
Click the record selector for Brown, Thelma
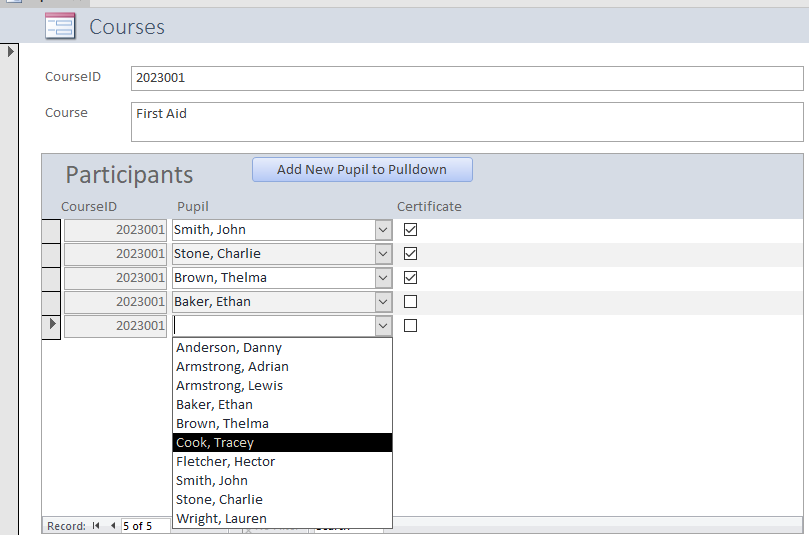tap(51, 278)
